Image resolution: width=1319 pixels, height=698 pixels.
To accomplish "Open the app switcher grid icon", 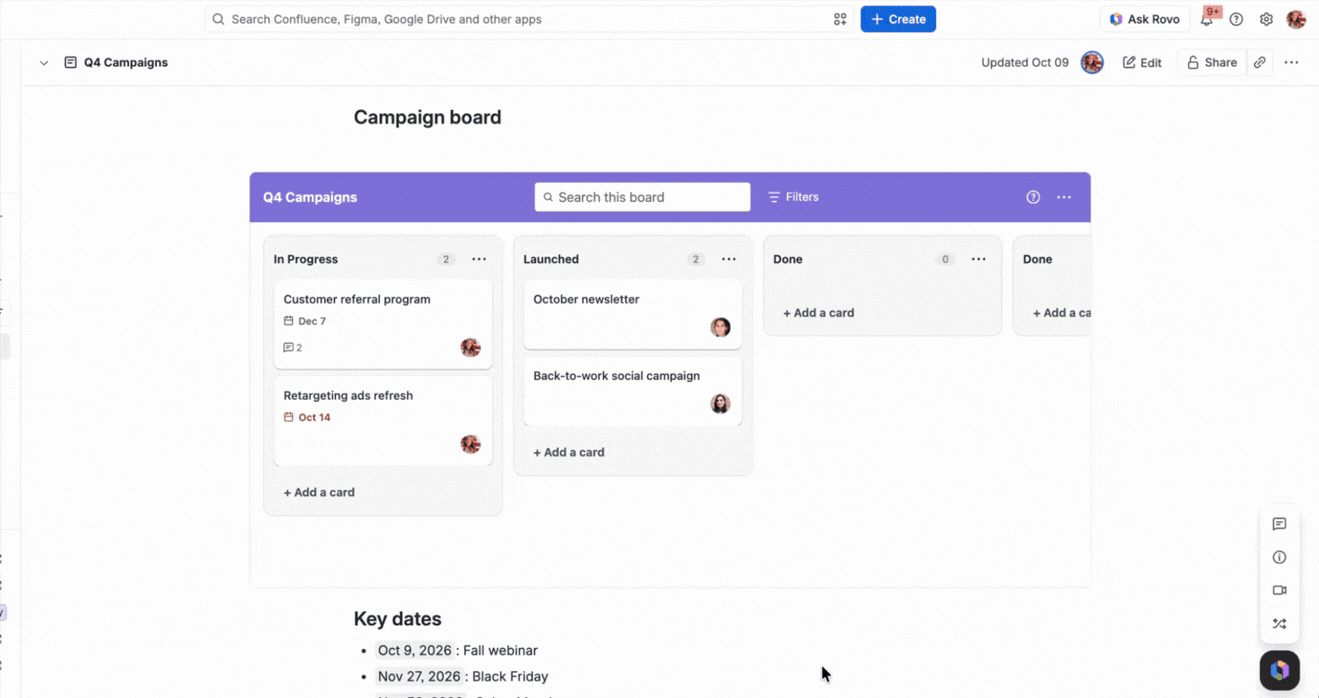I will coord(840,19).
